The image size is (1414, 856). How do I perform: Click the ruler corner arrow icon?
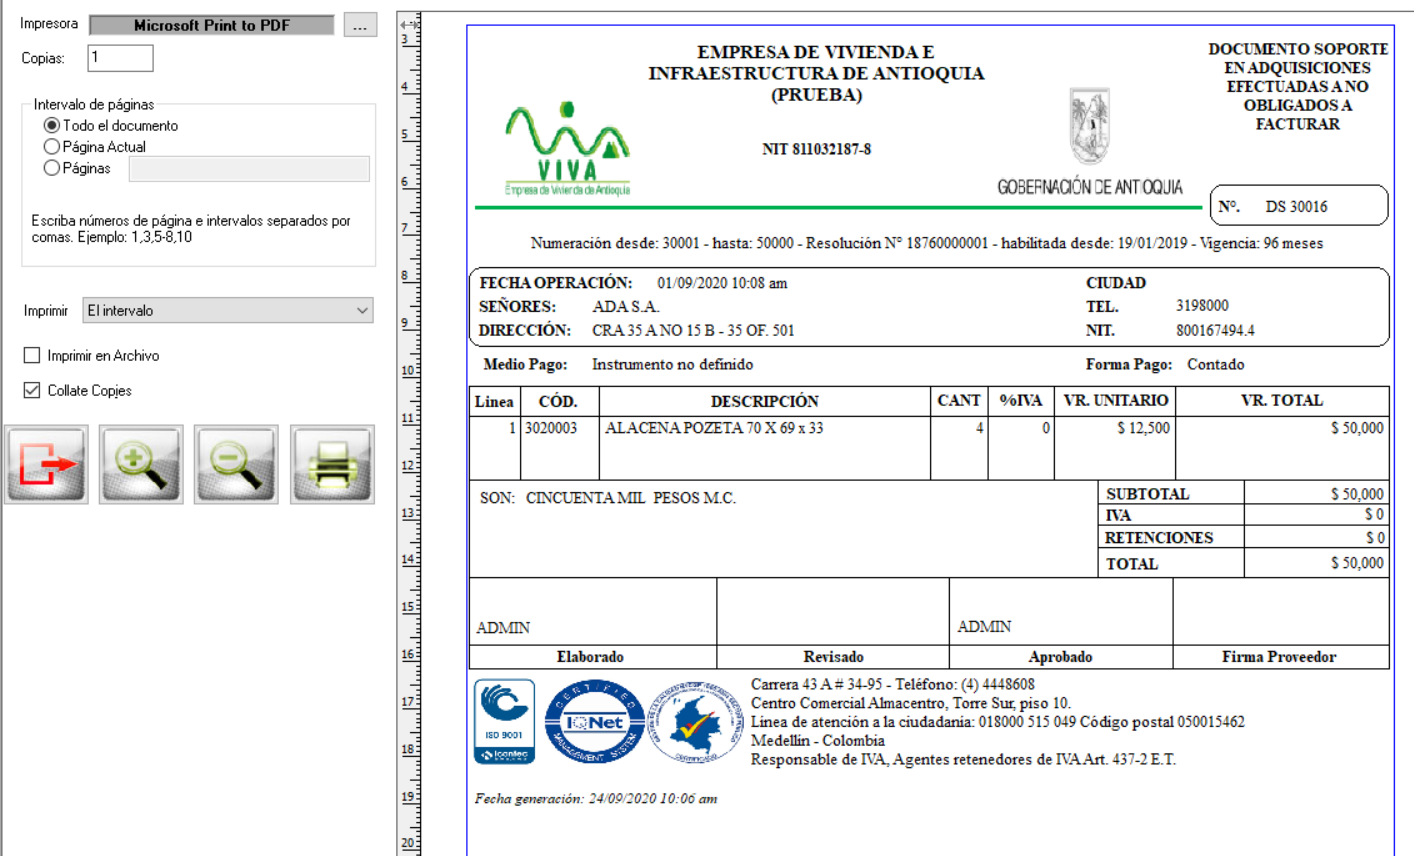point(409,22)
